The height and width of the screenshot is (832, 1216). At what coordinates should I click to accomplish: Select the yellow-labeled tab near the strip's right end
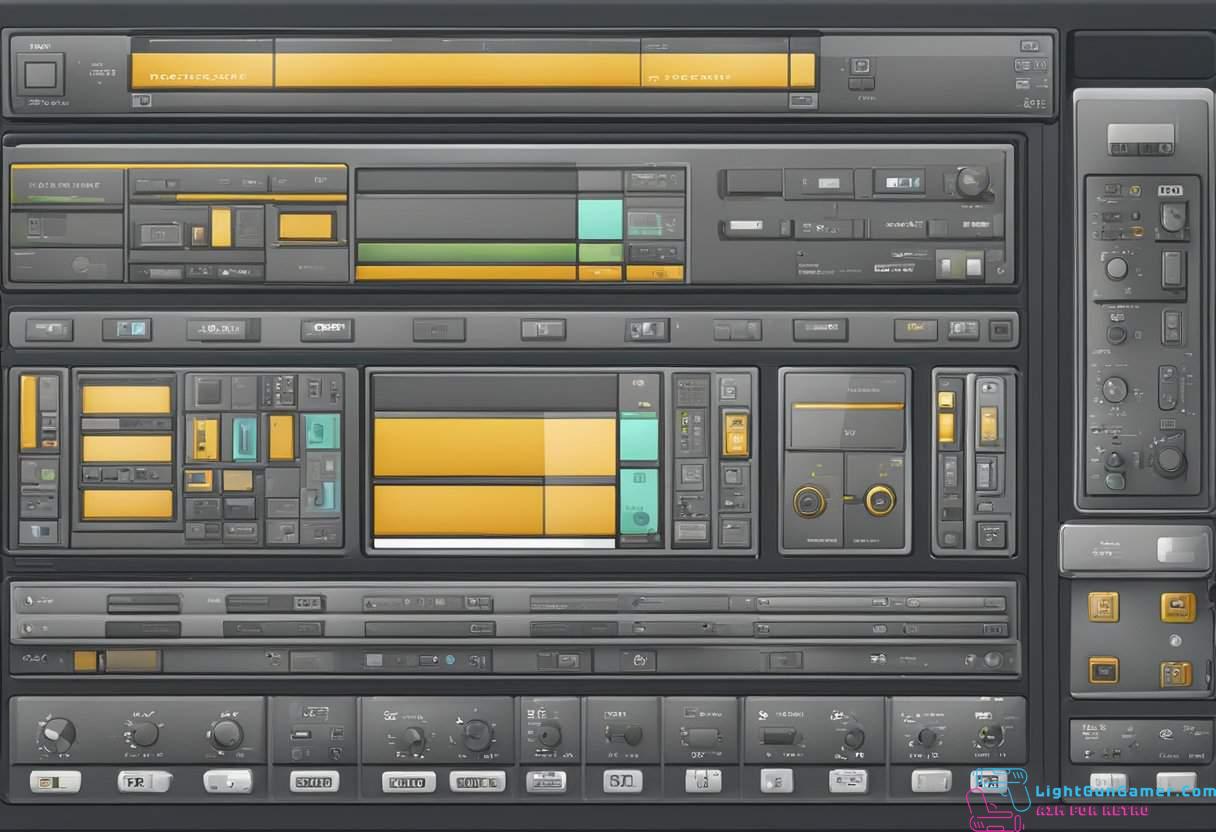click(x=914, y=328)
